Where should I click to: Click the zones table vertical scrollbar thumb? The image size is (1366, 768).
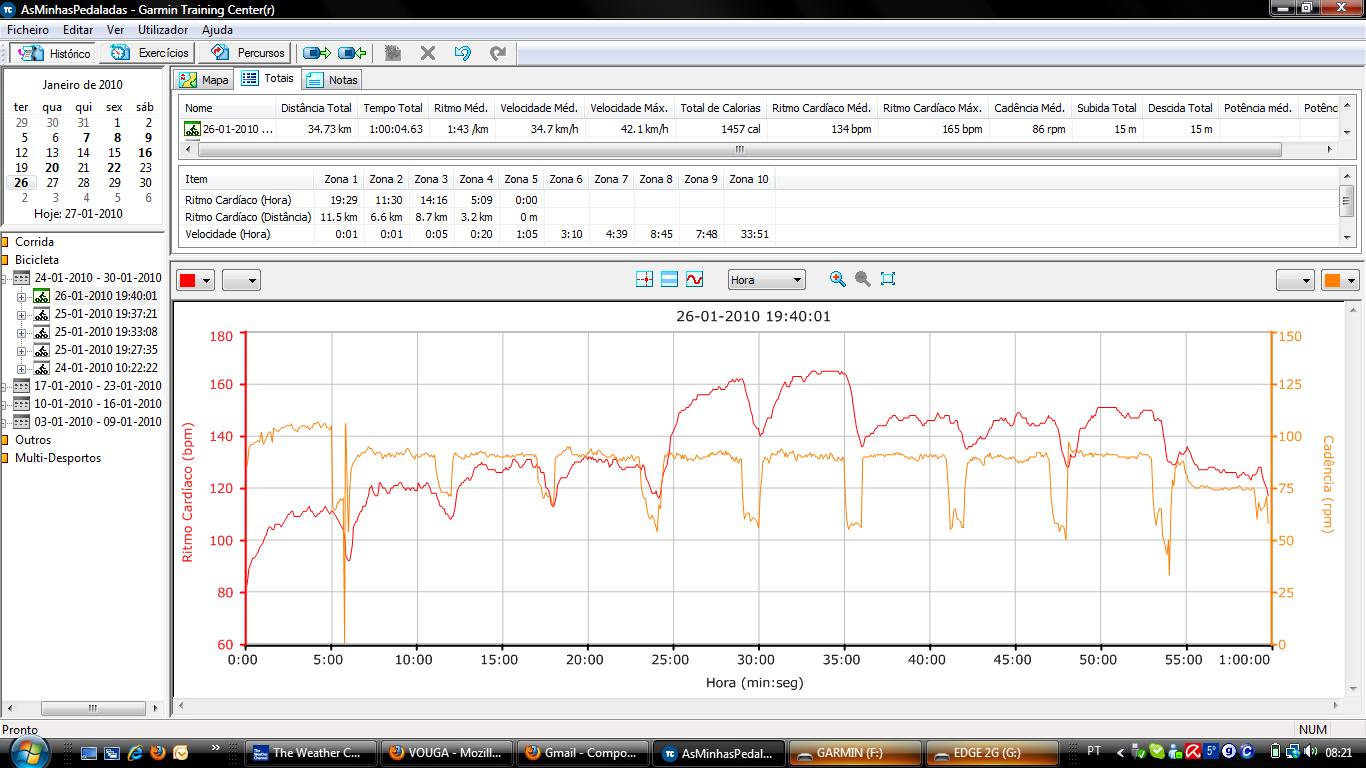click(1347, 200)
